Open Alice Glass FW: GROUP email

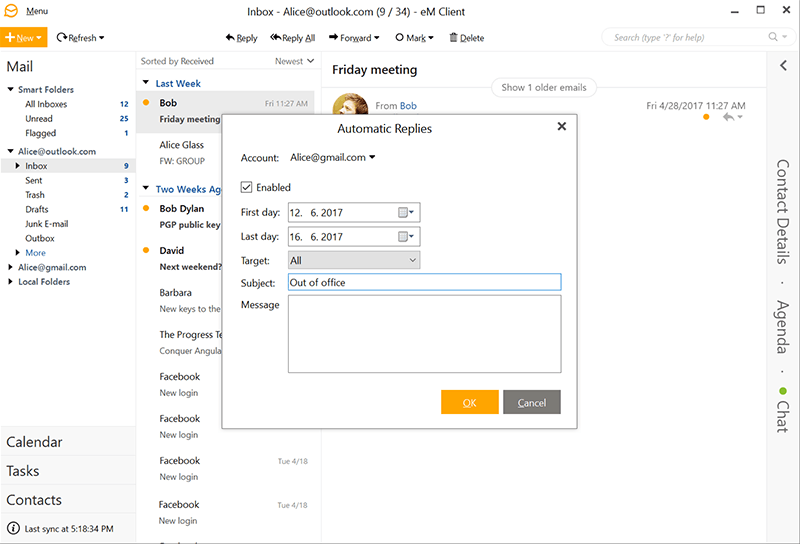coord(179,153)
